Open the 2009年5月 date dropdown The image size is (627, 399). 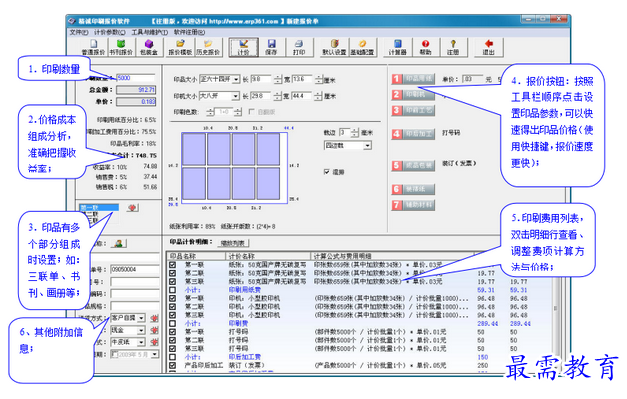[x=154, y=354]
